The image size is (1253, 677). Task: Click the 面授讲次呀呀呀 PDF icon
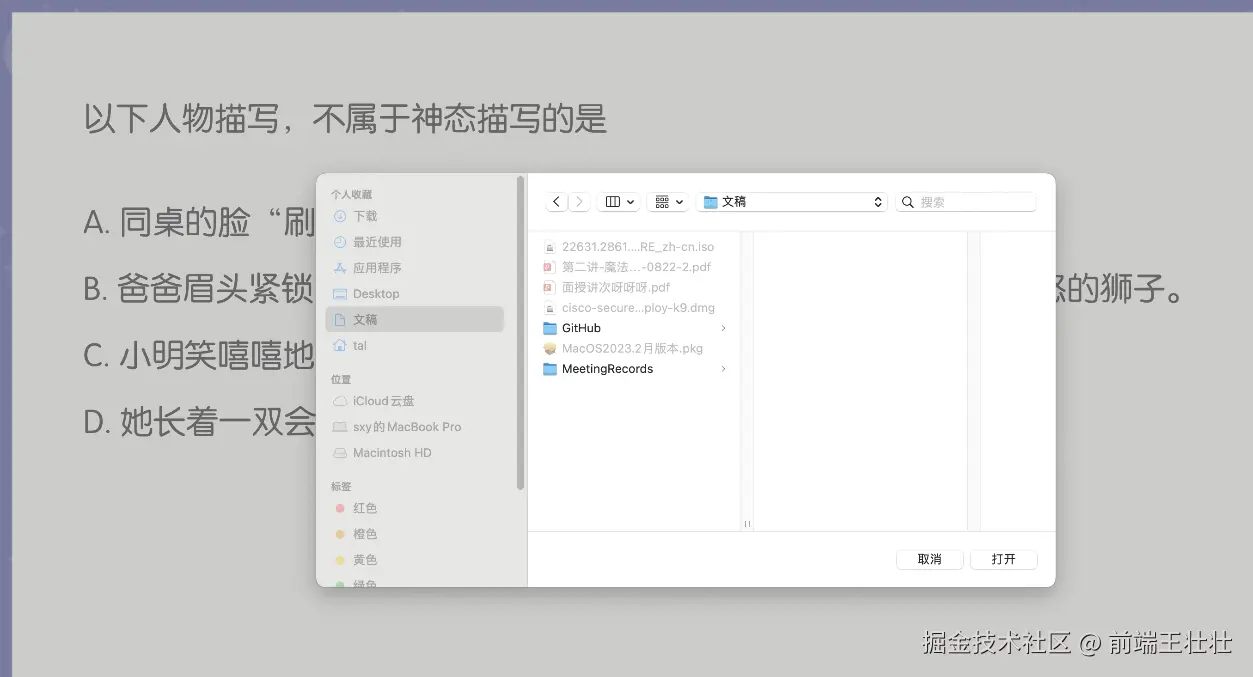click(549, 287)
